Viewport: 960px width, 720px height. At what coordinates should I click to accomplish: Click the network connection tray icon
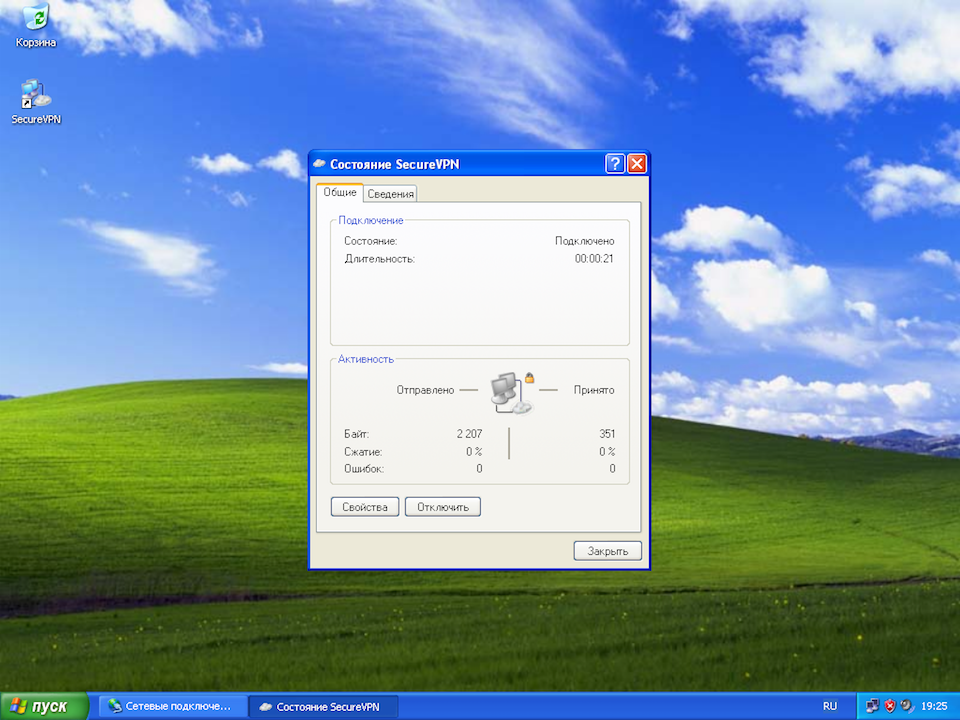pyautogui.click(x=873, y=707)
